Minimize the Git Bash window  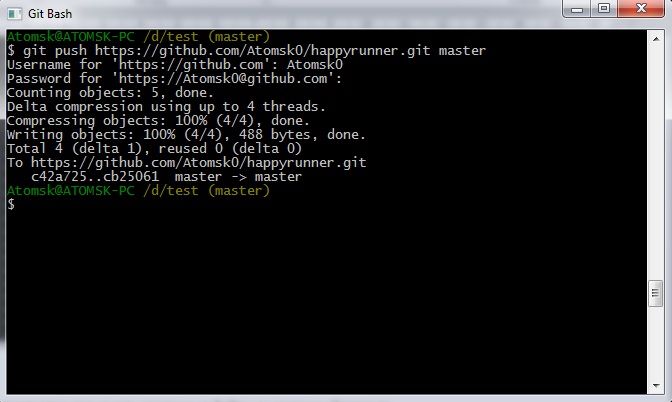(x=577, y=9)
